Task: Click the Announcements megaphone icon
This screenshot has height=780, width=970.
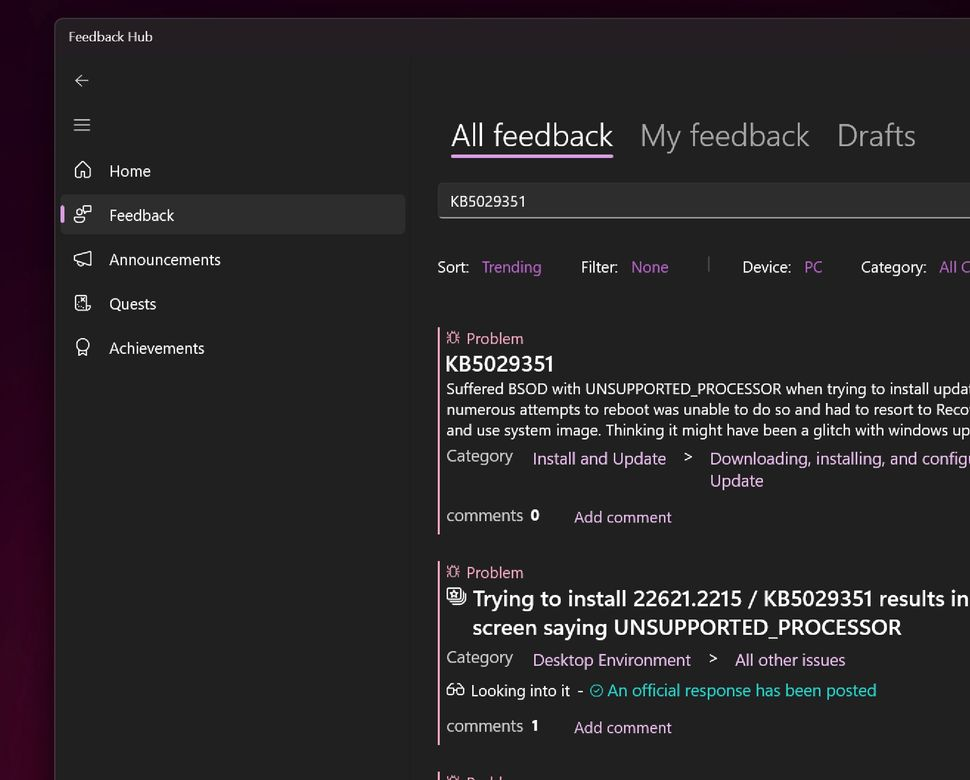Action: 83,259
